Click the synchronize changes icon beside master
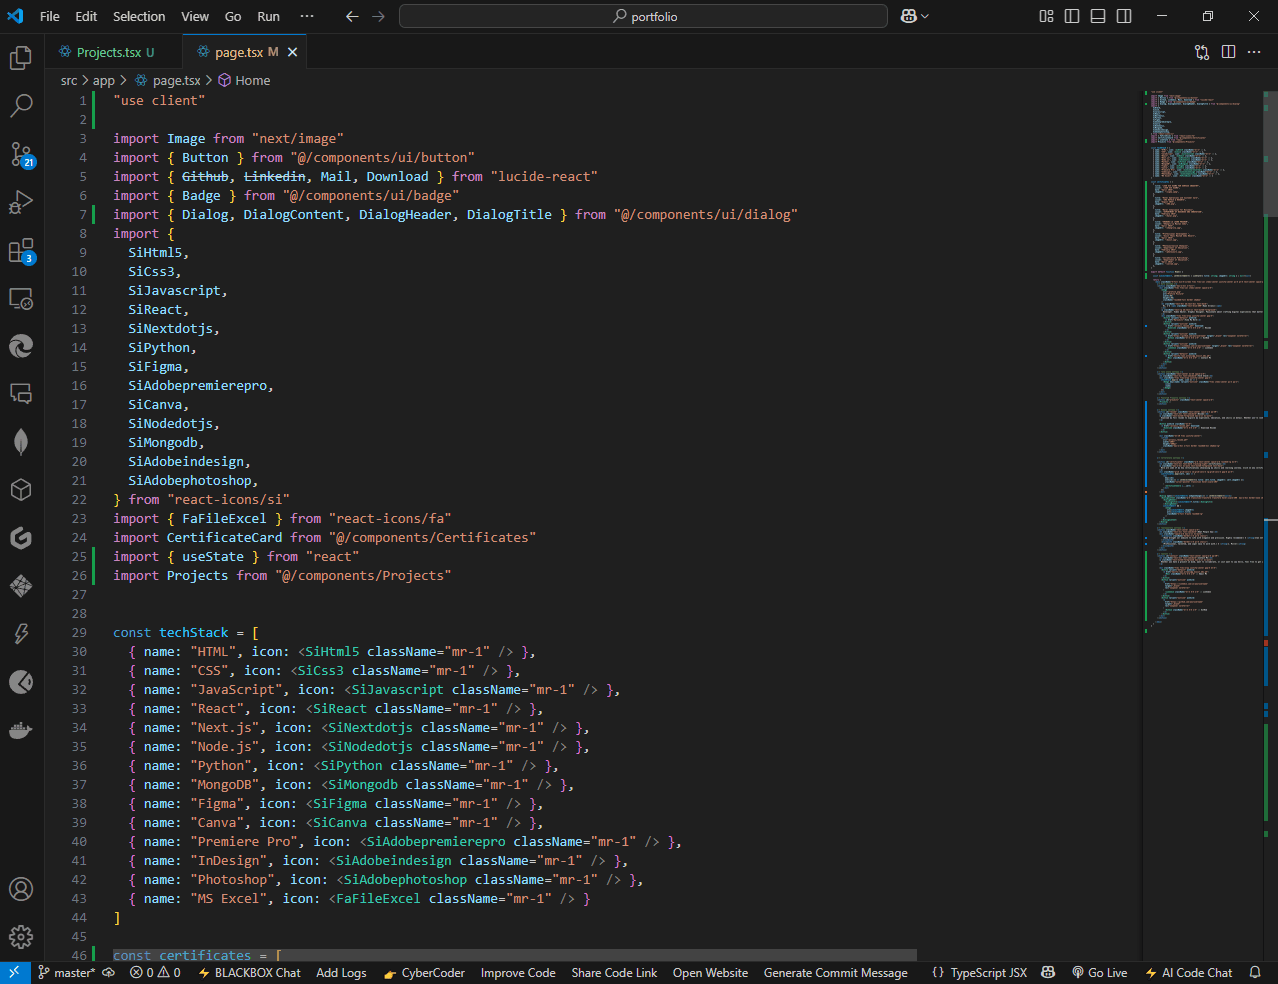Viewport: 1278px width, 984px height. (x=108, y=973)
